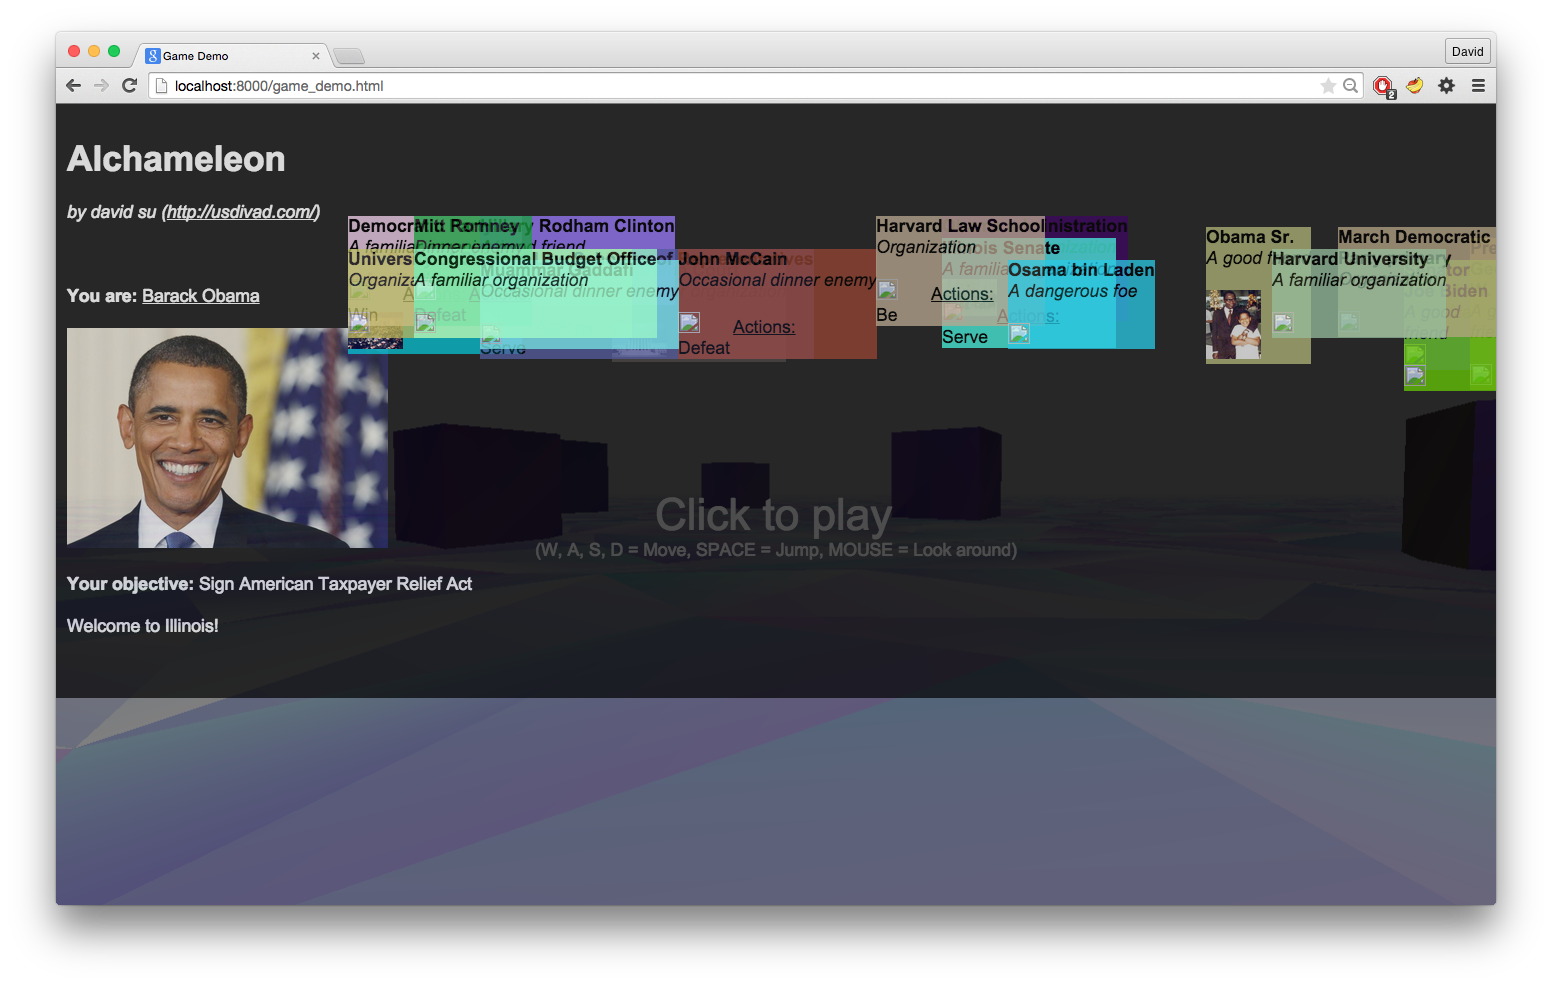Viewport: 1552px width, 985px height.
Task: Click the "Click to play" overlay text
Action: click(x=774, y=515)
